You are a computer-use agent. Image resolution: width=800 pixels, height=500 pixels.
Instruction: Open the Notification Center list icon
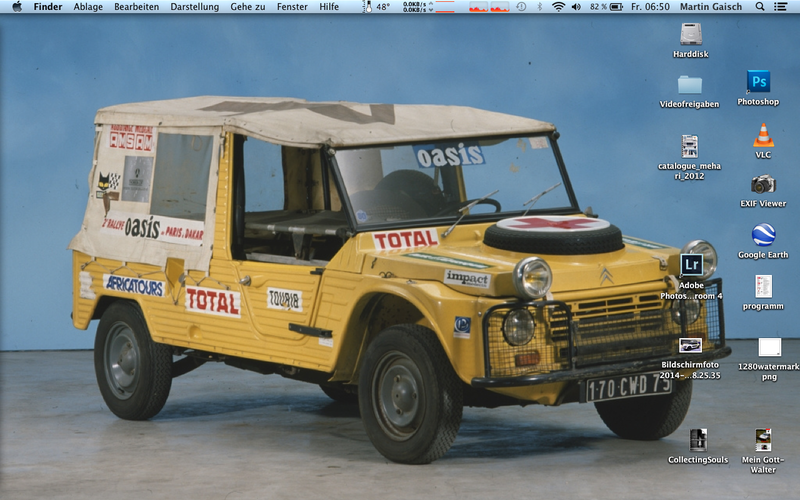[x=780, y=7]
